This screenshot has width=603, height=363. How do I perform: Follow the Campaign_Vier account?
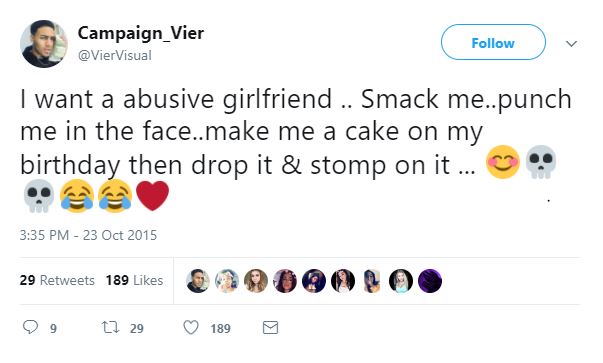tap(493, 42)
